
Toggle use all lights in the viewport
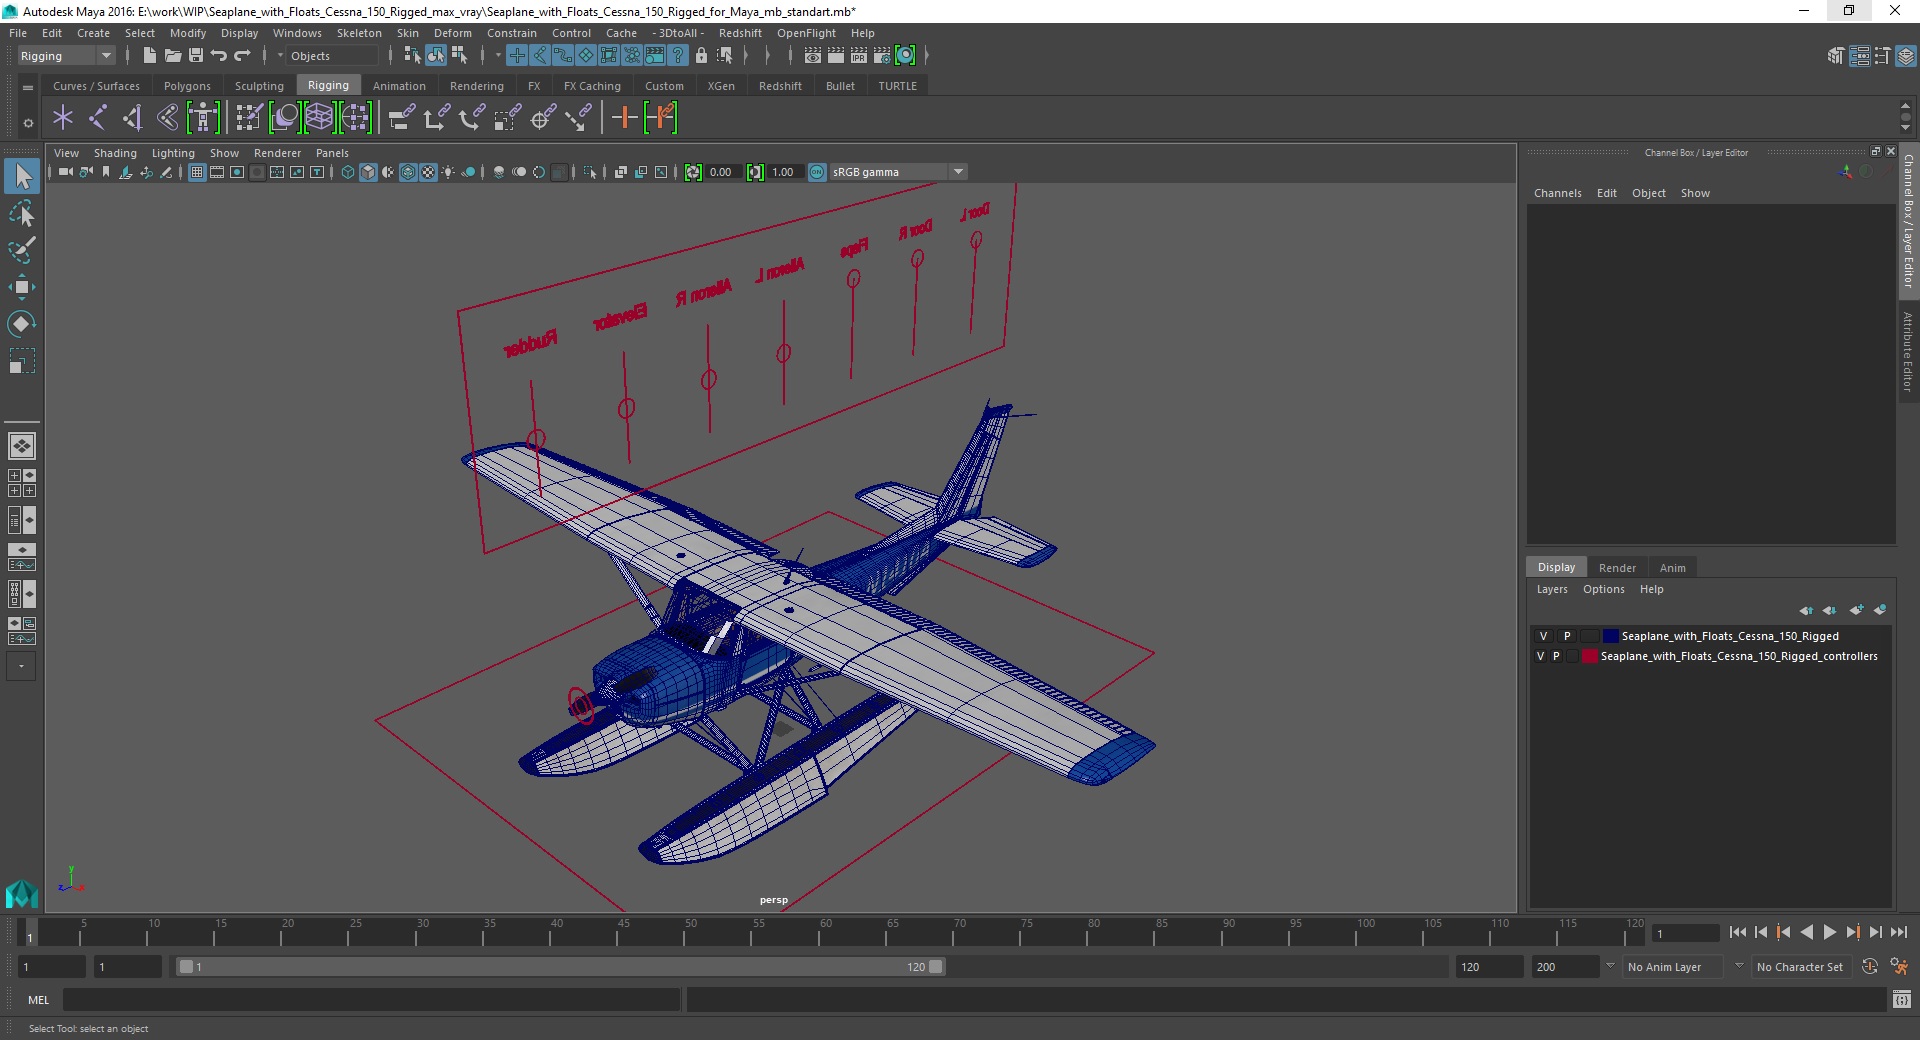(448, 172)
